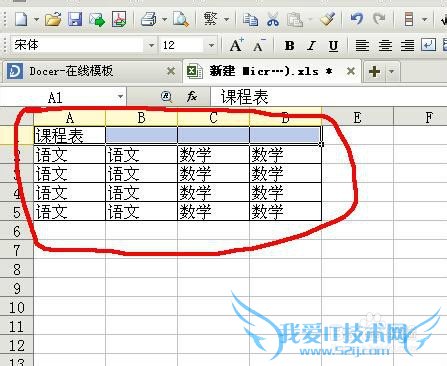This screenshot has height=366, width=447.
Task: Click the 繁 traditional Chinese conversion icon
Action: point(211,19)
